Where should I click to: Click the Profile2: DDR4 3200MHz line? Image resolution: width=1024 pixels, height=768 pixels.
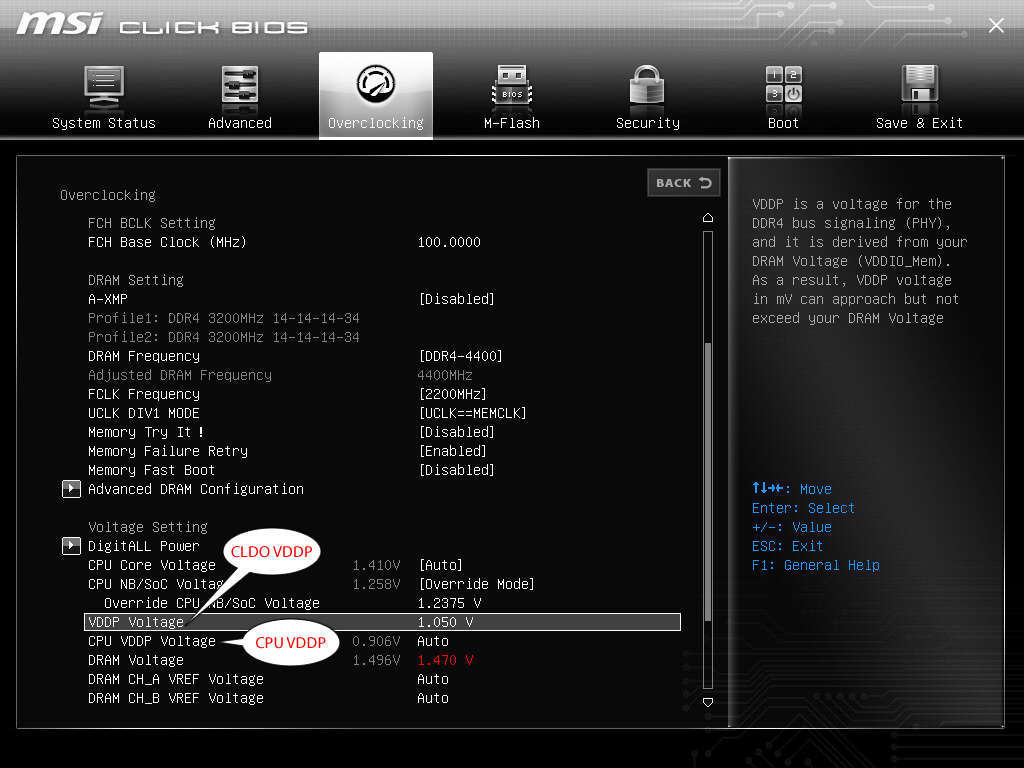click(x=224, y=337)
